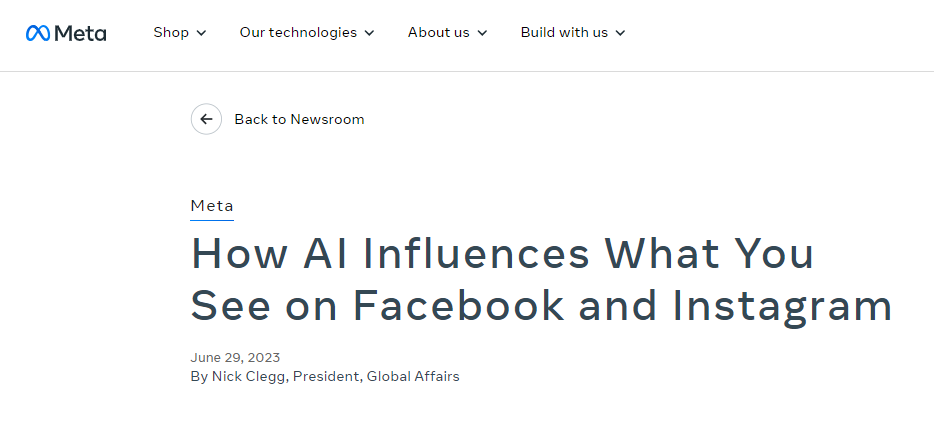Click the Meta infinity logo icon
The height and width of the screenshot is (427, 934).
pos(38,33)
